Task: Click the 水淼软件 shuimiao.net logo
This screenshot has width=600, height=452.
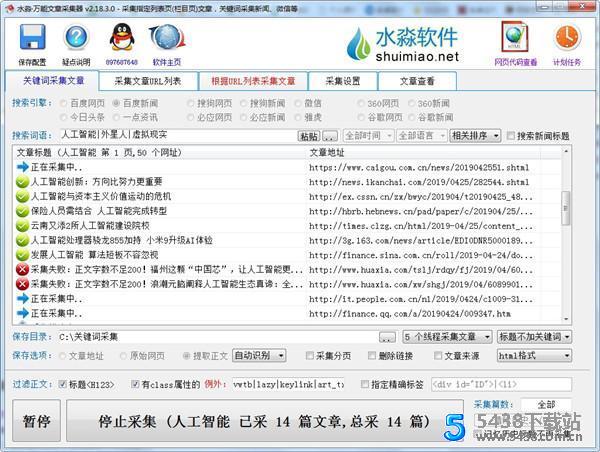Action: click(403, 45)
